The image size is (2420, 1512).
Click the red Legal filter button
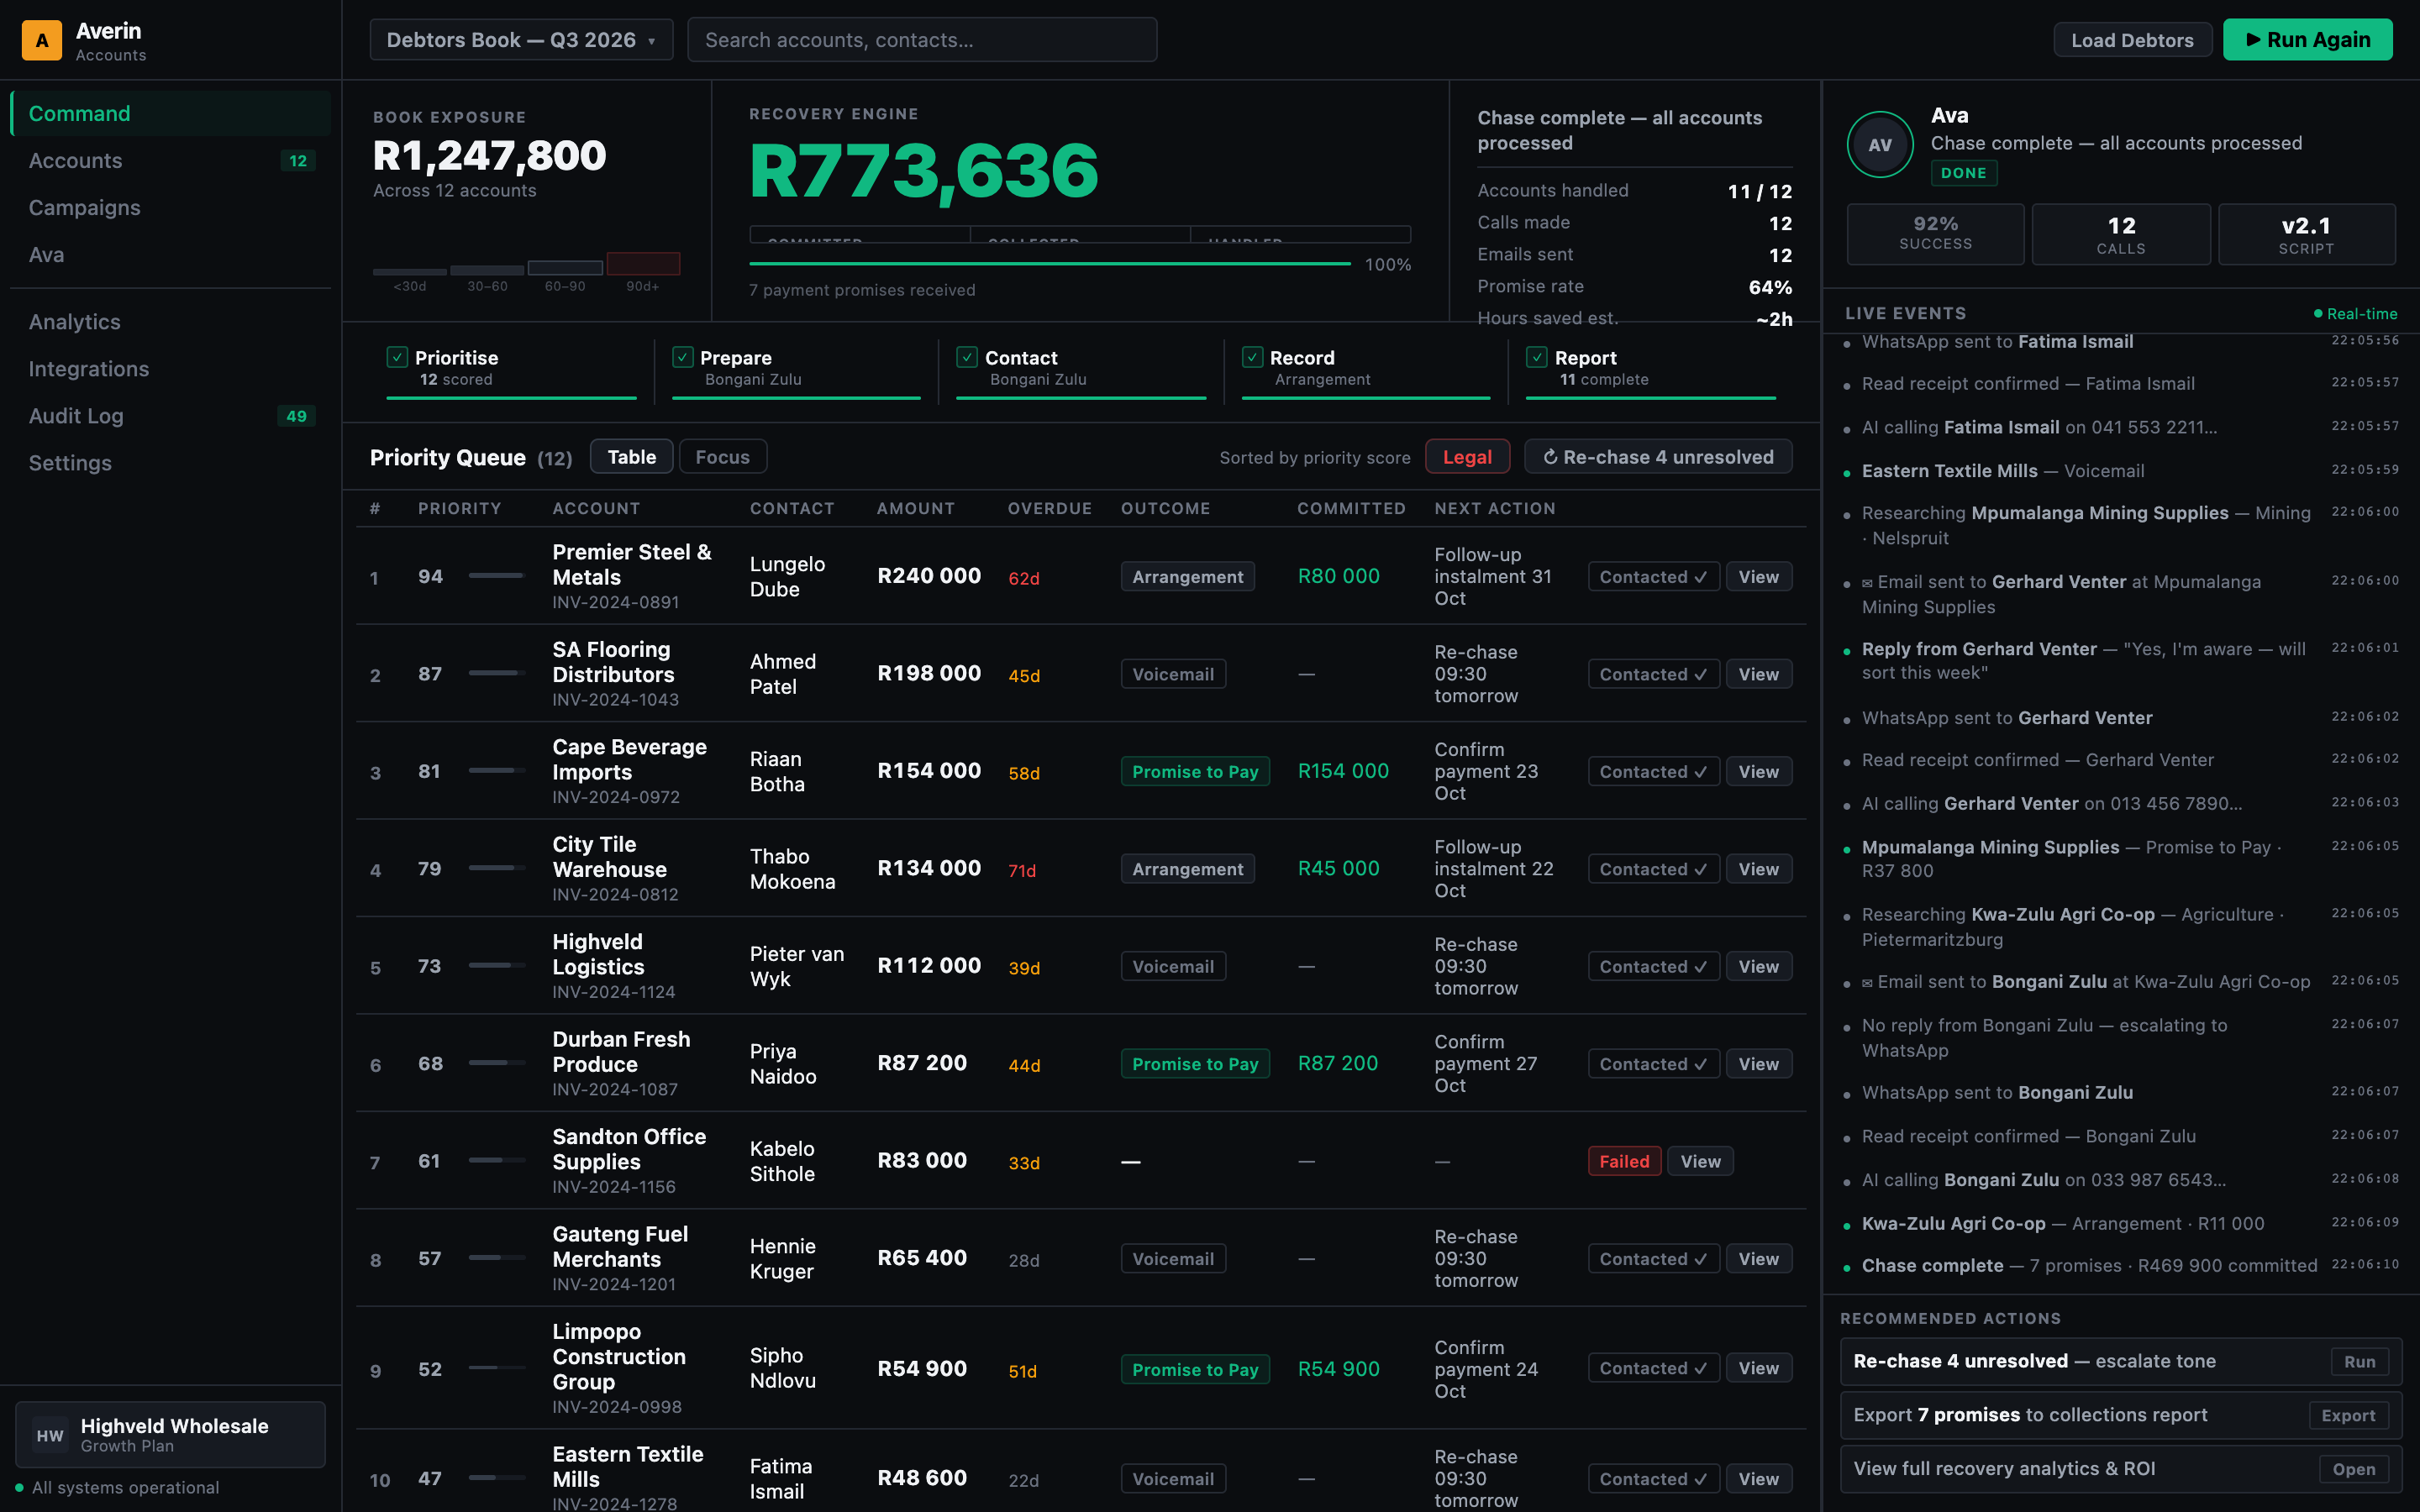click(1467, 457)
